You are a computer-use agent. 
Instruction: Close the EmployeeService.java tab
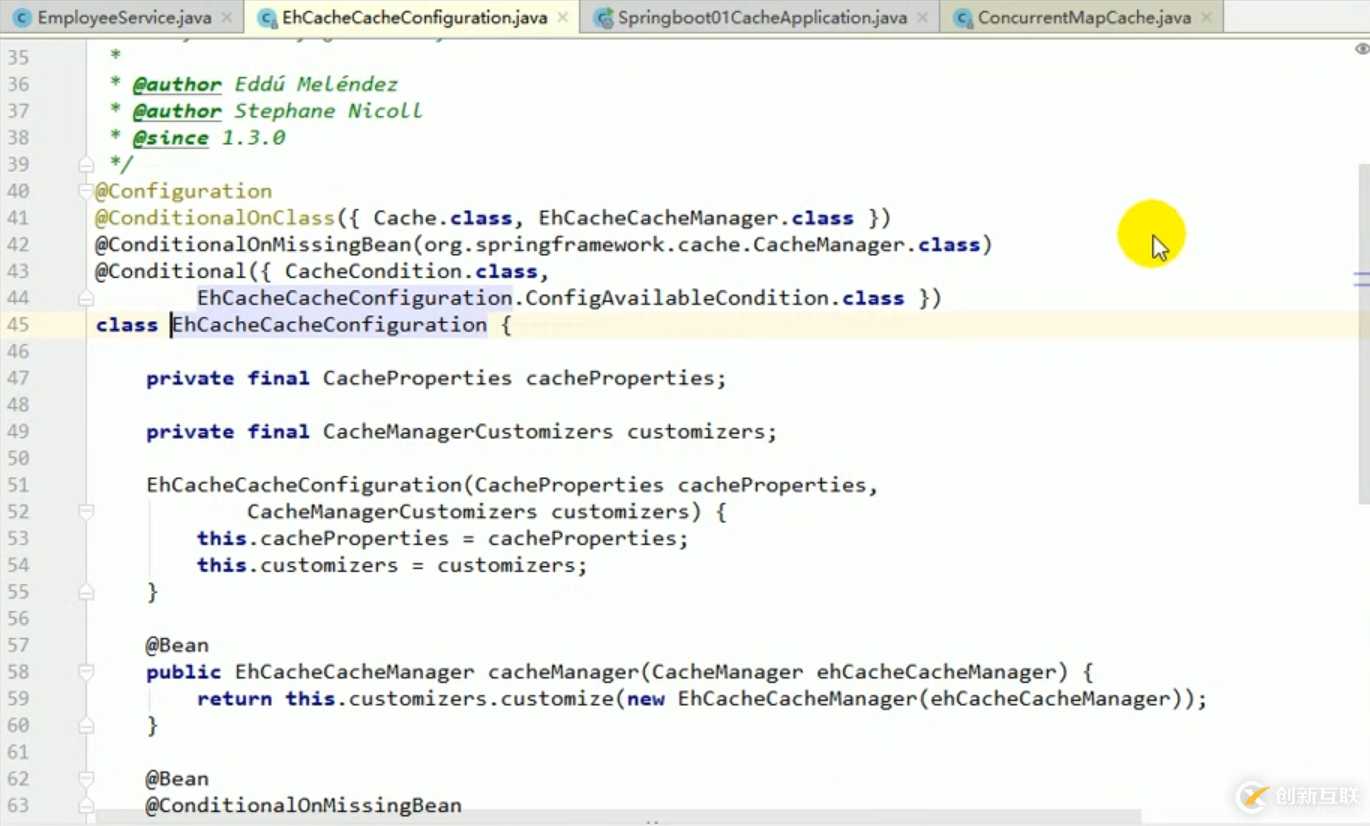click(227, 18)
